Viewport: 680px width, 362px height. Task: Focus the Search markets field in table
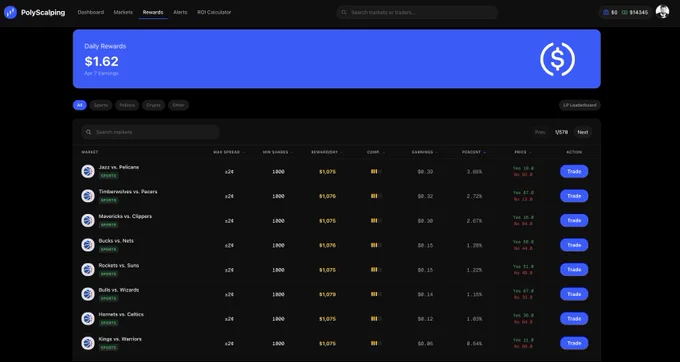click(150, 132)
